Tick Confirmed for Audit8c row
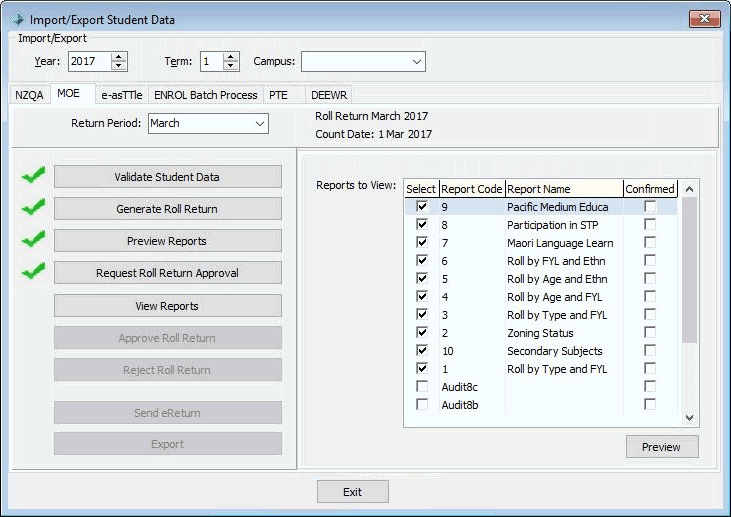This screenshot has width=731, height=517. click(x=650, y=386)
